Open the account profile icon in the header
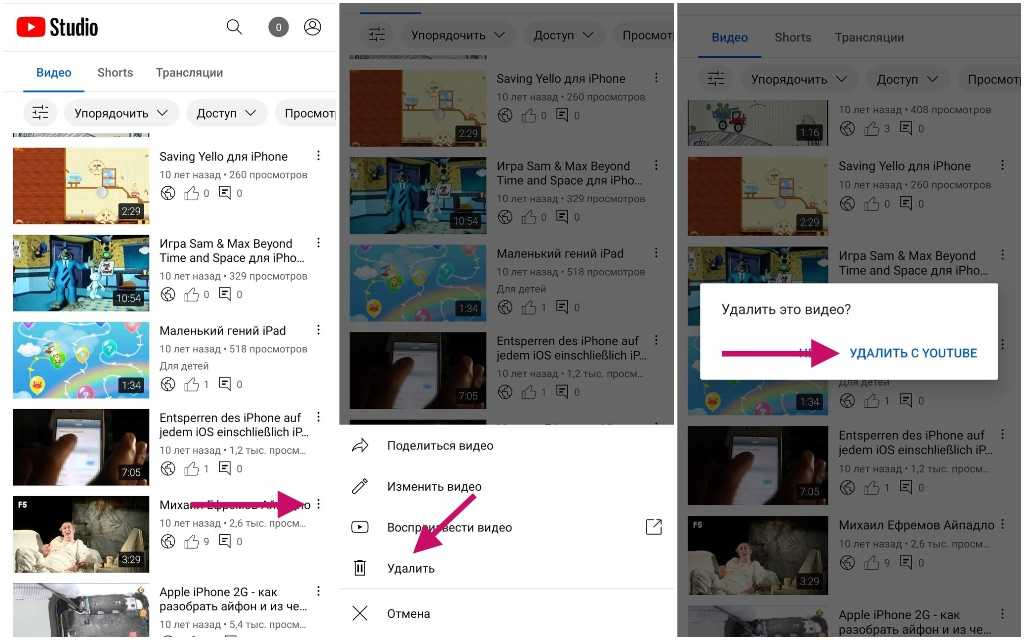The height and width of the screenshot is (640, 1024). pos(312,27)
